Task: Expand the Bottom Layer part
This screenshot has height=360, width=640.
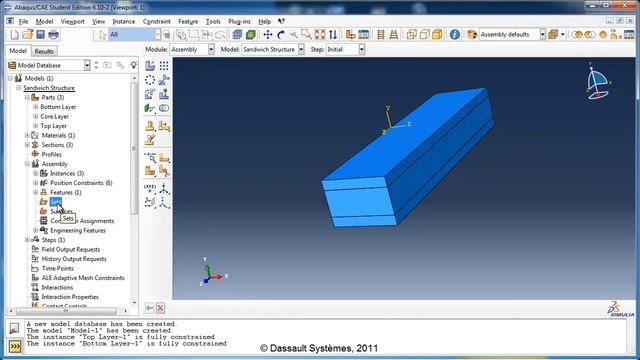Action: [36, 107]
